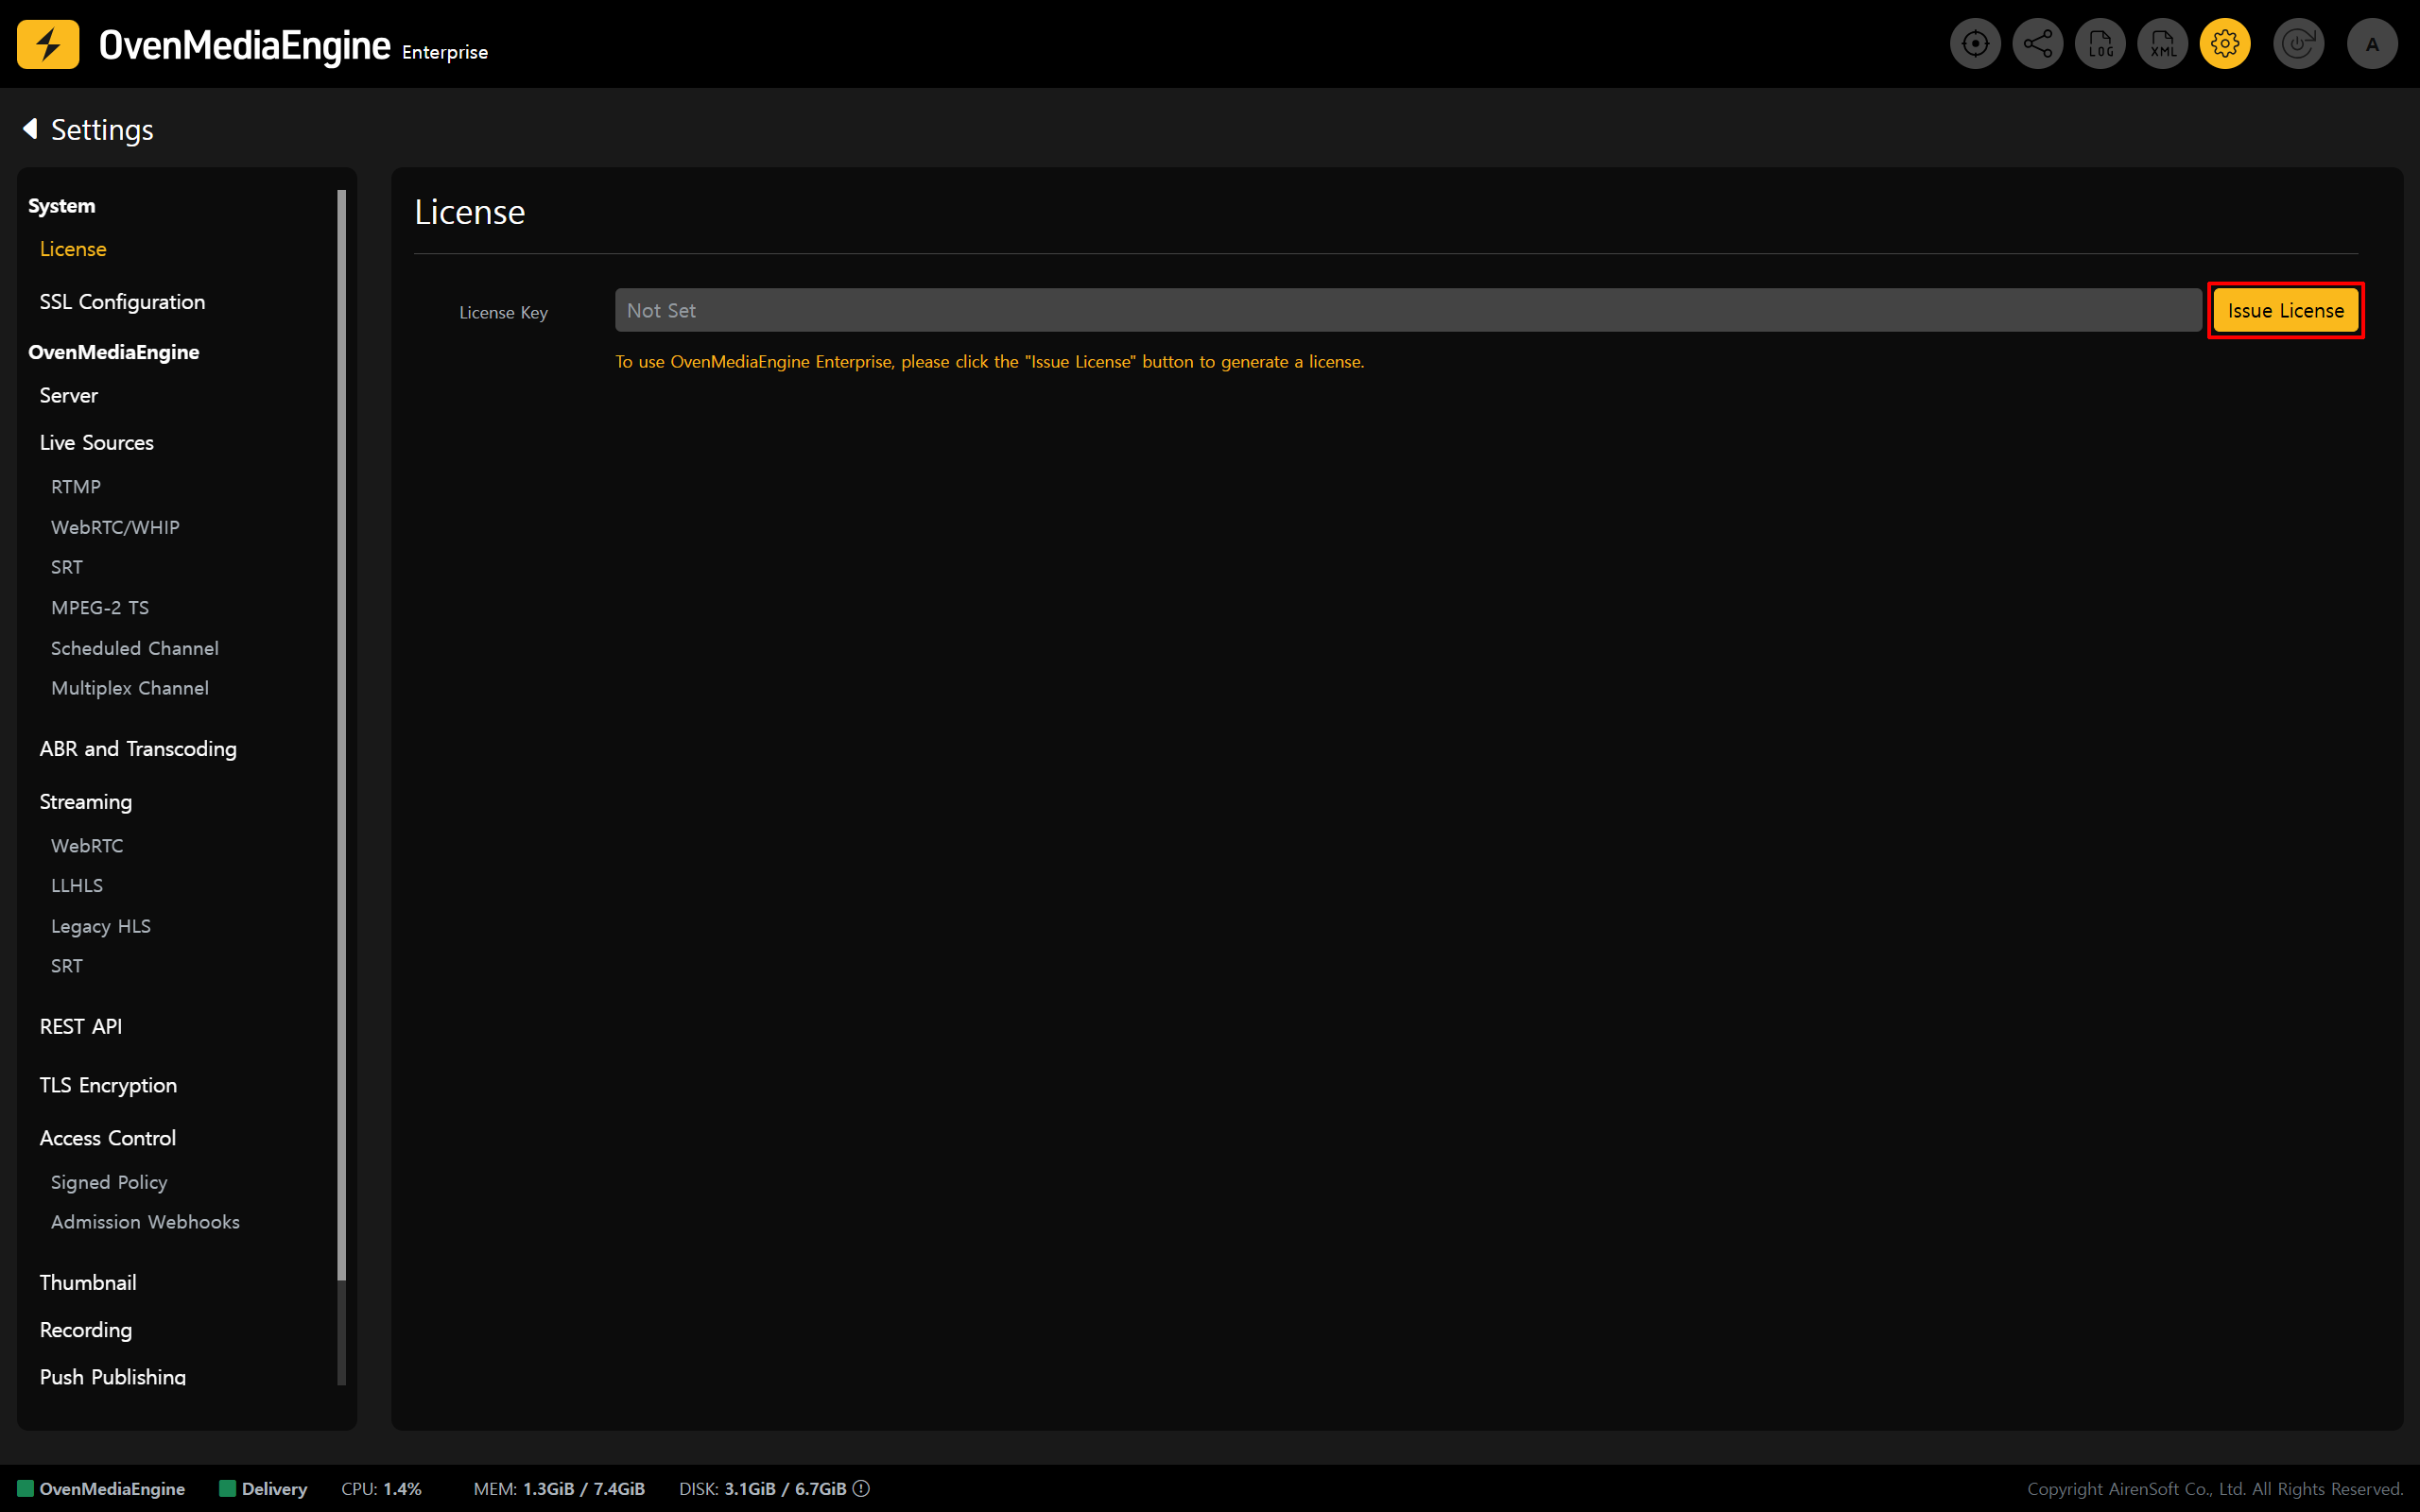Select RTMP under Live Sources
Image resolution: width=2420 pixels, height=1512 pixels.
point(76,487)
